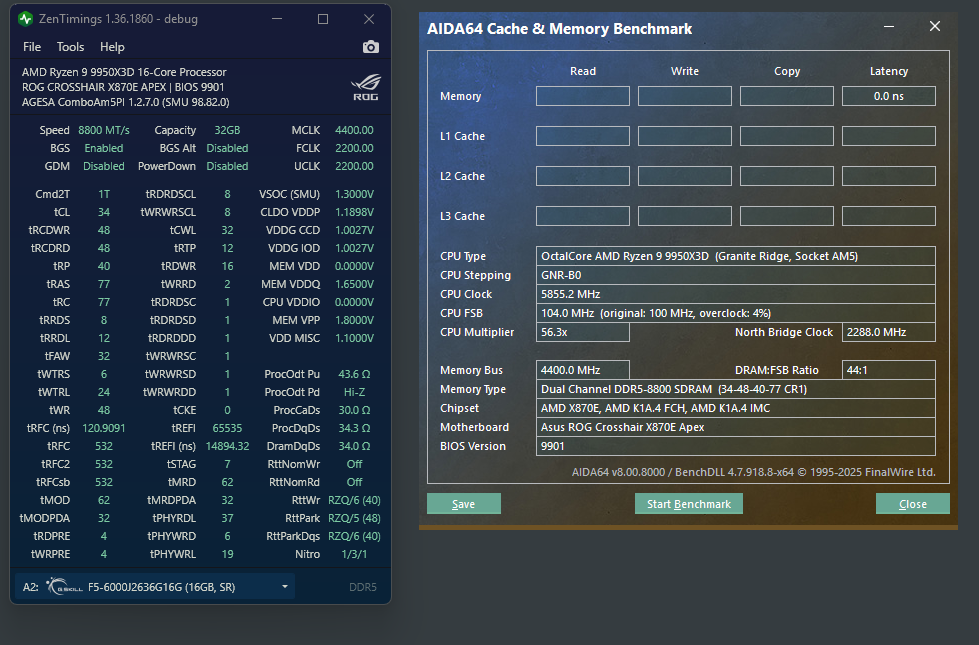Viewport: 979px width, 645px height.
Task: Click the CPU Multiplier value 56.3x
Action: (x=583, y=332)
